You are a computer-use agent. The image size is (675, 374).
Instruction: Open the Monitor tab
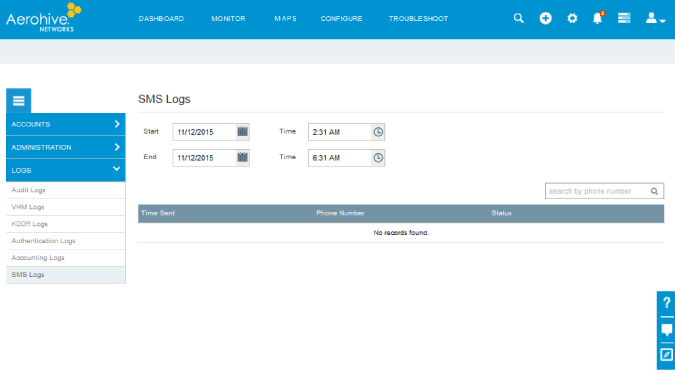(x=228, y=19)
